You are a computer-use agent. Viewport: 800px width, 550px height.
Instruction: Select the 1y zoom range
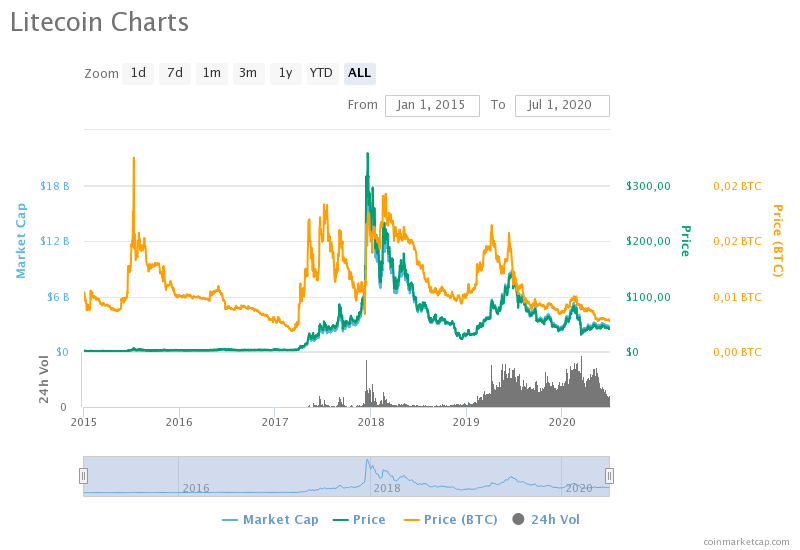click(x=286, y=73)
